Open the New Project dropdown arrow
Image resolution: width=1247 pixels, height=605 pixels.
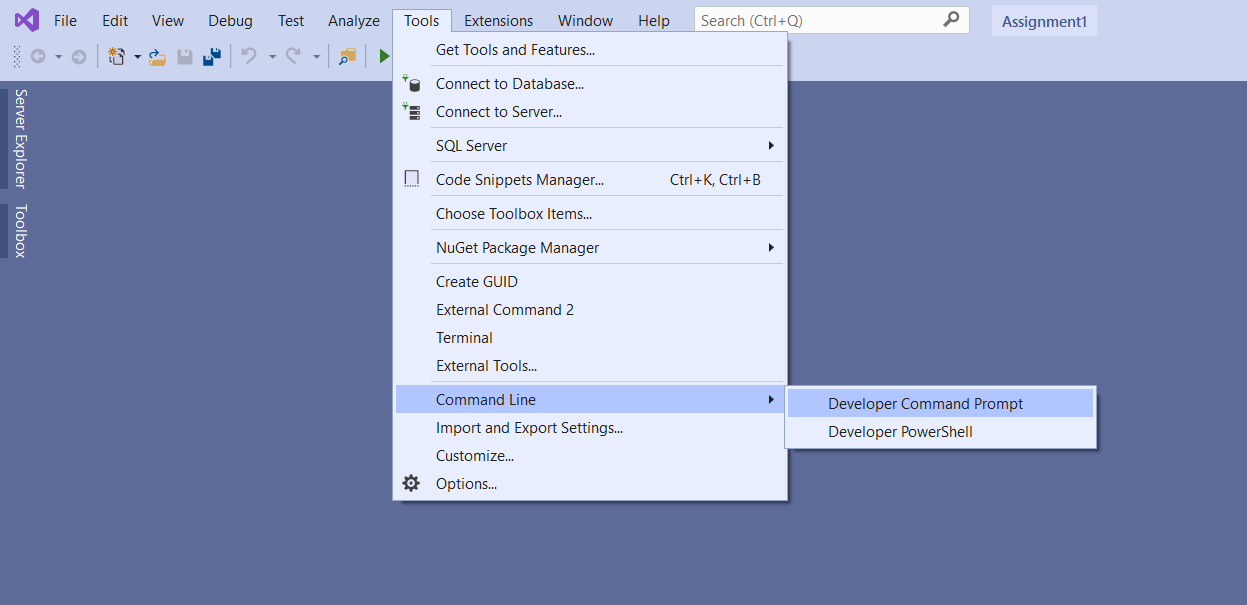[x=137, y=57]
